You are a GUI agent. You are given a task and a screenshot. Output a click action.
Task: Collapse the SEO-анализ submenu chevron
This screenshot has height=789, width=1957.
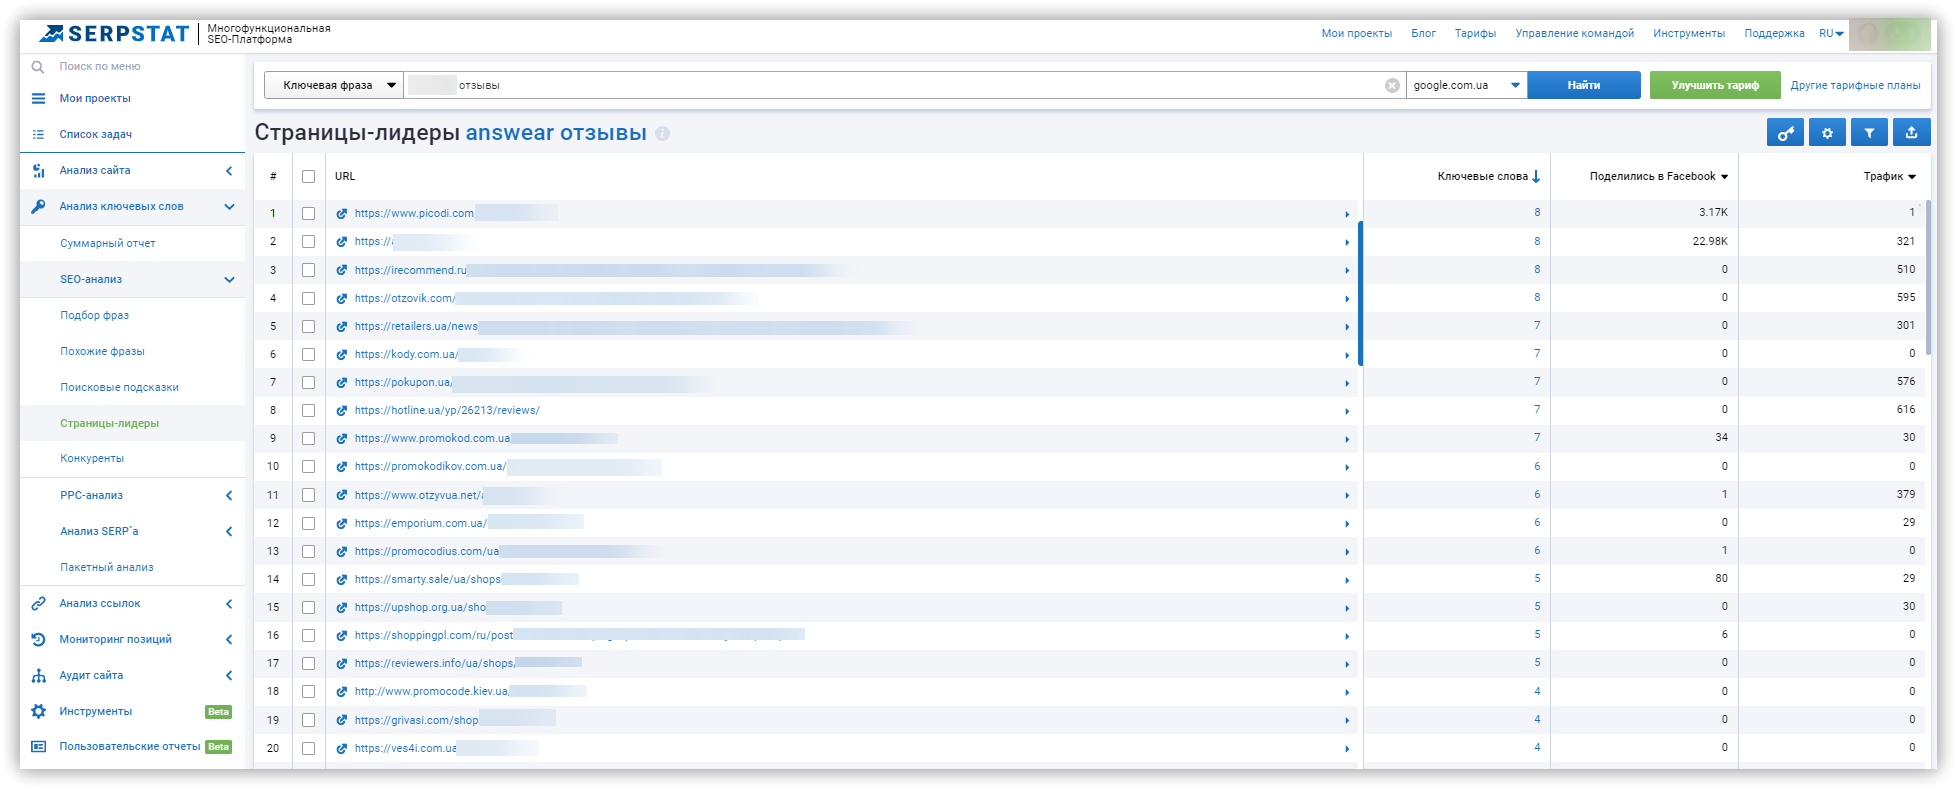[x=229, y=280]
